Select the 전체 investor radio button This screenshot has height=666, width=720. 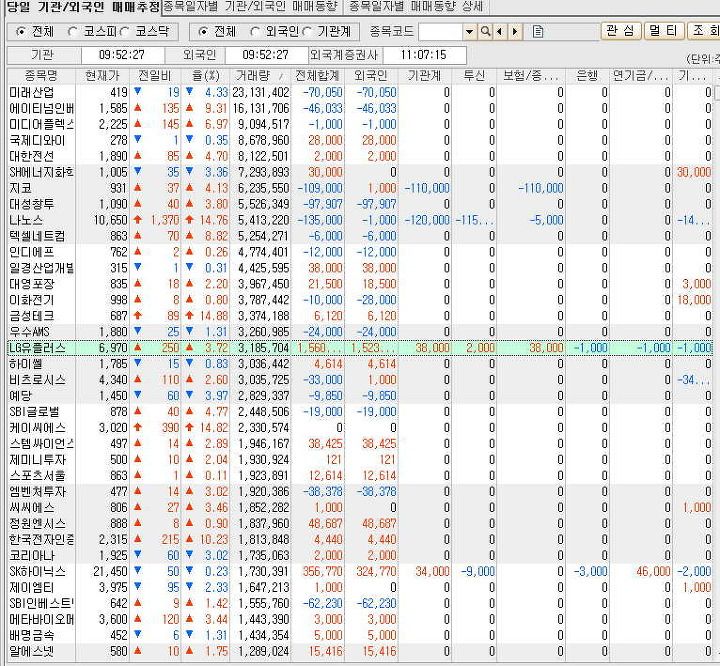tap(203, 32)
